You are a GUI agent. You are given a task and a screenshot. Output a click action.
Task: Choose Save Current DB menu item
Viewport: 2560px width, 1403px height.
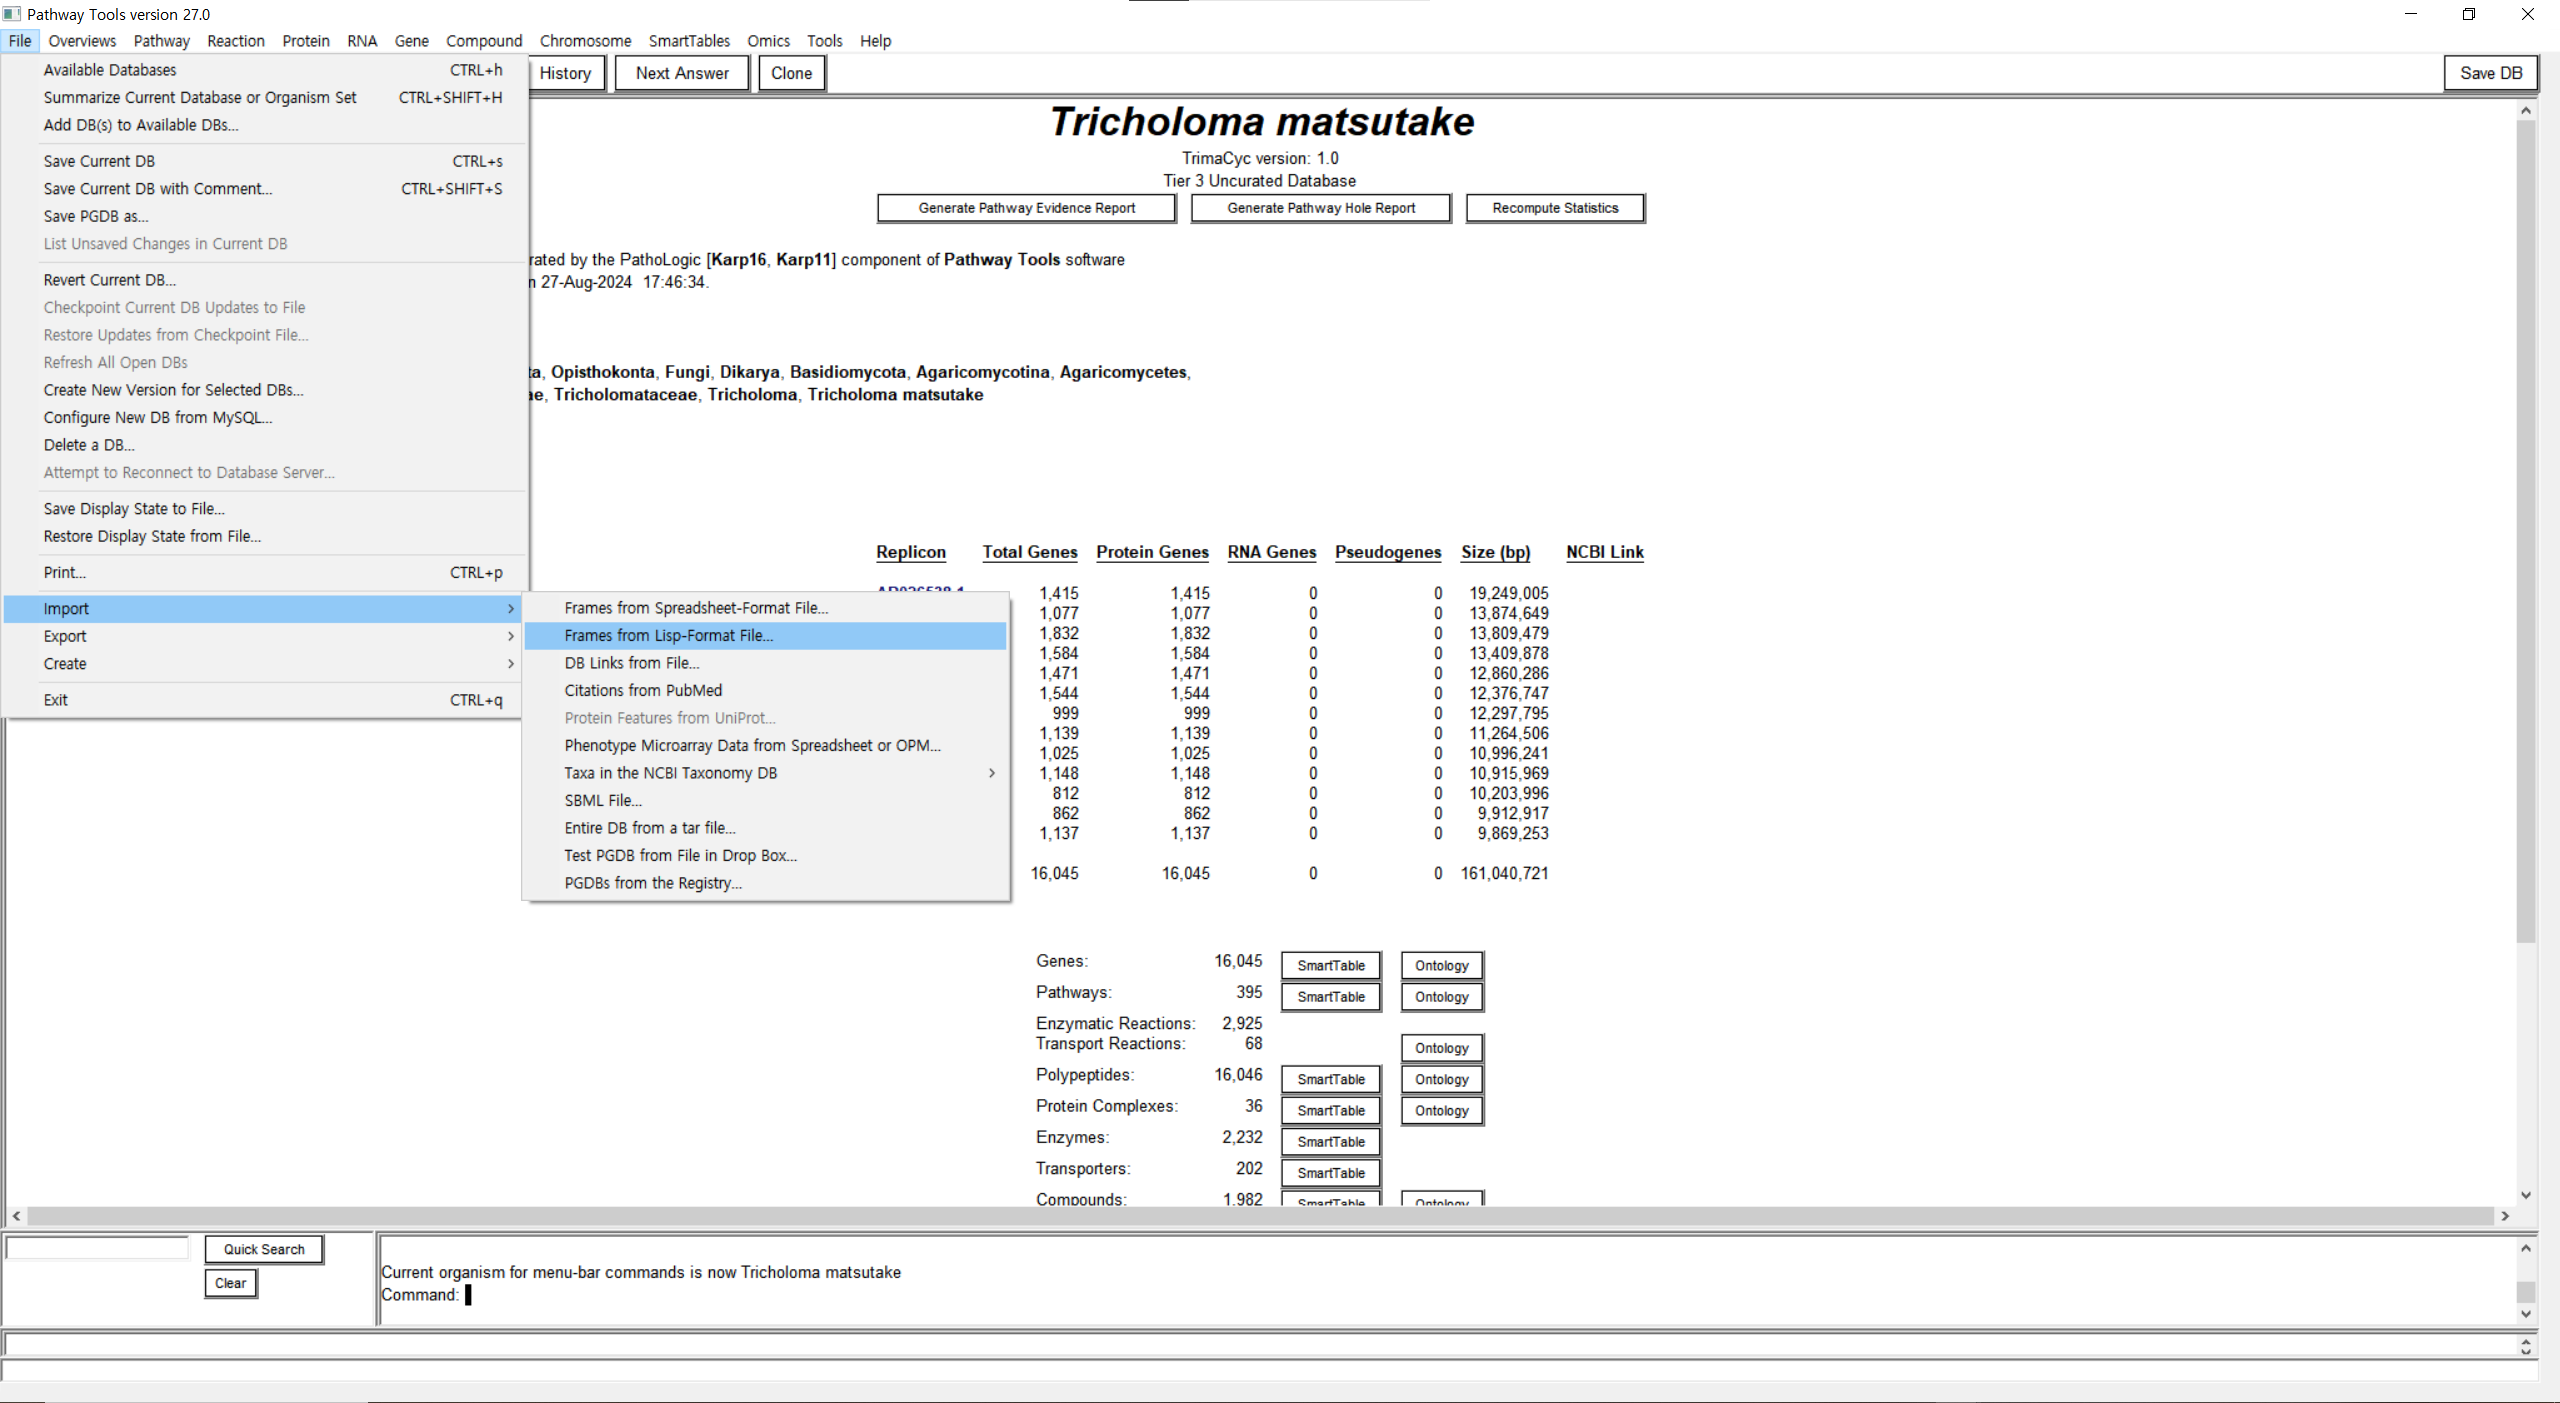pos(264,161)
